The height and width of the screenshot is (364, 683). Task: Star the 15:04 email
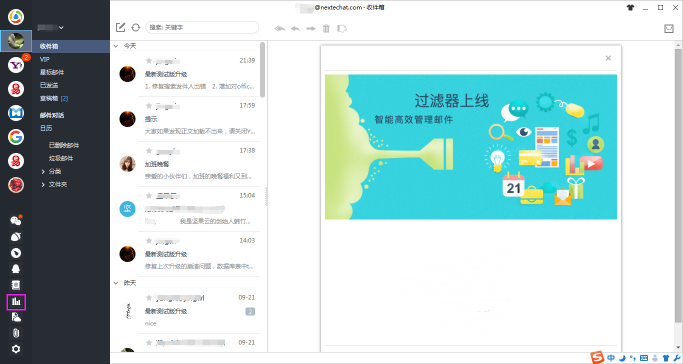point(149,195)
